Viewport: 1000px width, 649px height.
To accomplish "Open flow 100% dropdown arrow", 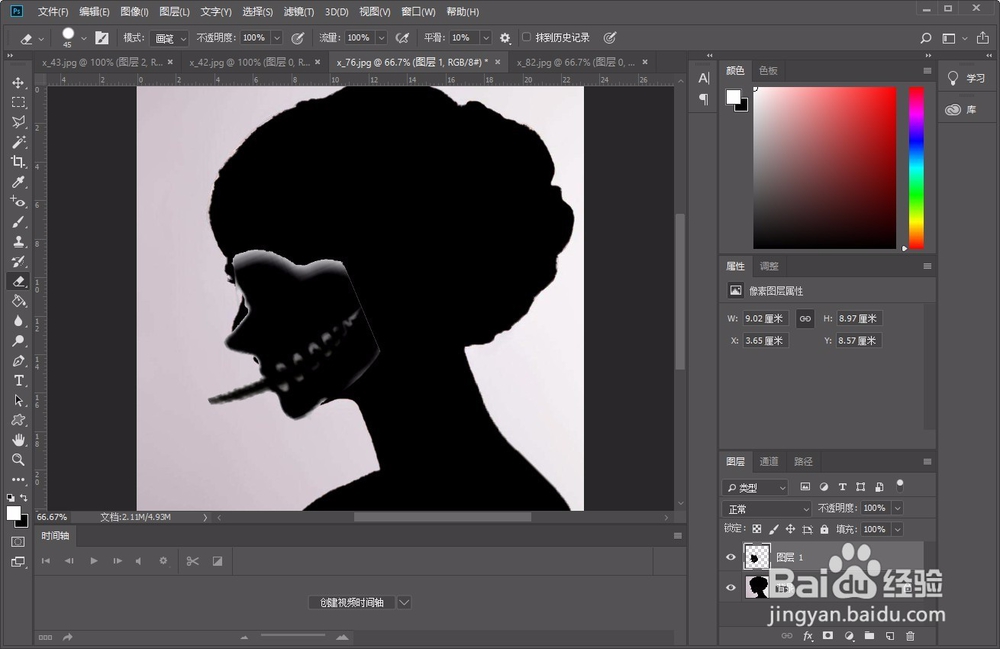I will [381, 38].
